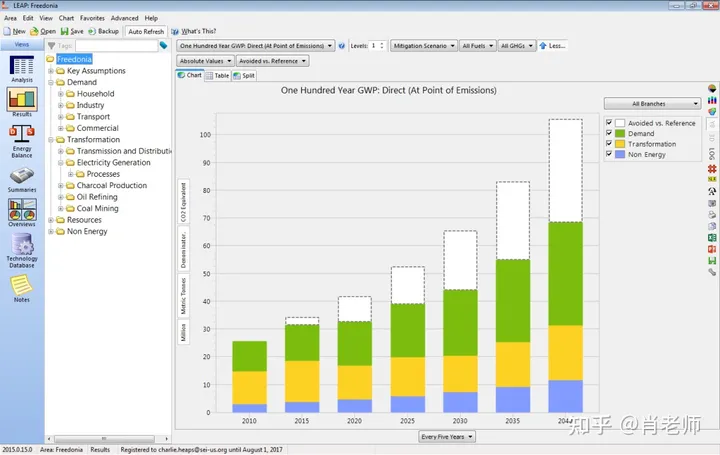This screenshot has height=455, width=720.
Task: Open the Notes view icon
Action: [x=22, y=288]
